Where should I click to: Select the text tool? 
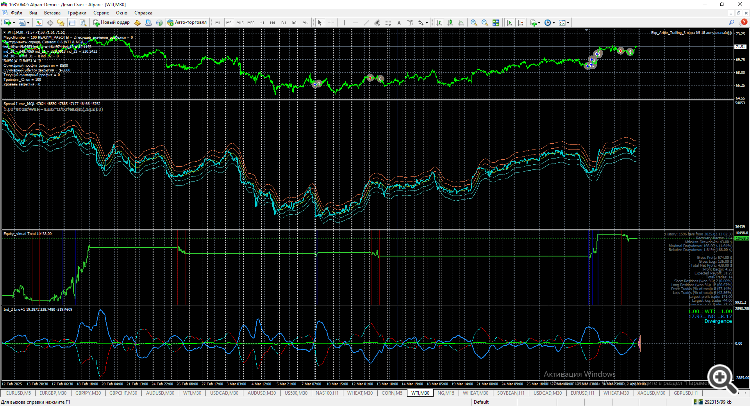pos(399,22)
